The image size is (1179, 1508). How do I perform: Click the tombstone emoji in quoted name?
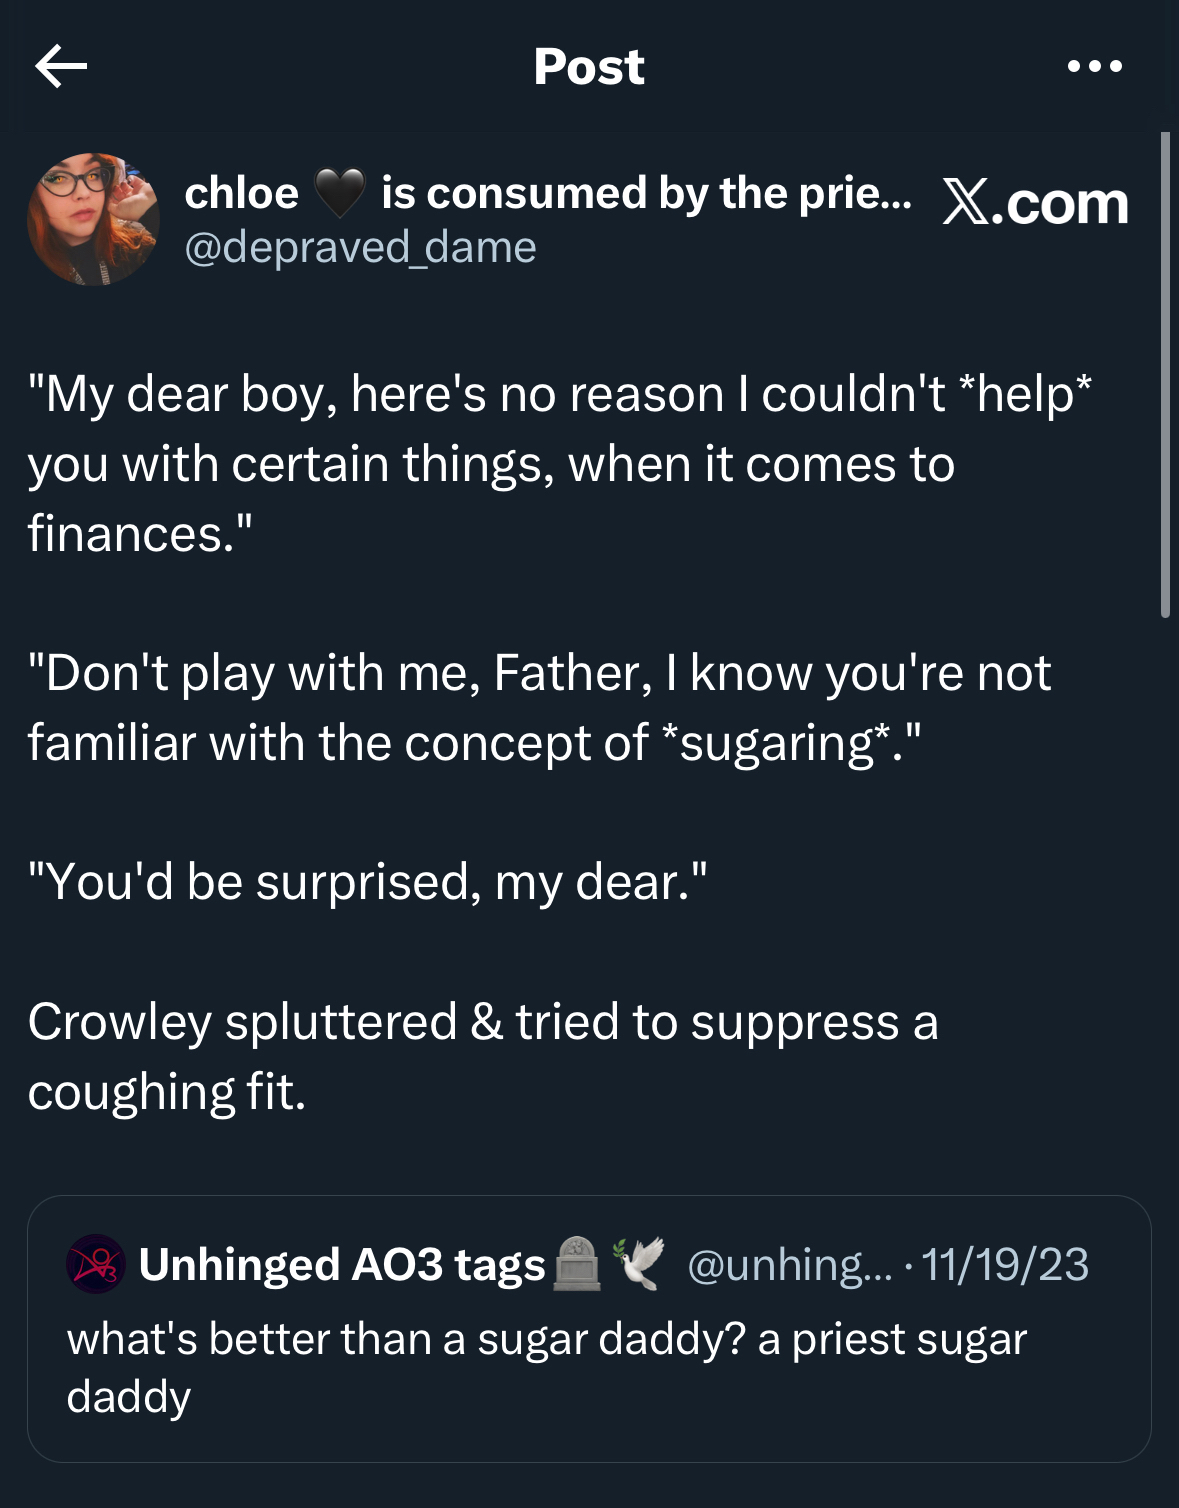(577, 1264)
